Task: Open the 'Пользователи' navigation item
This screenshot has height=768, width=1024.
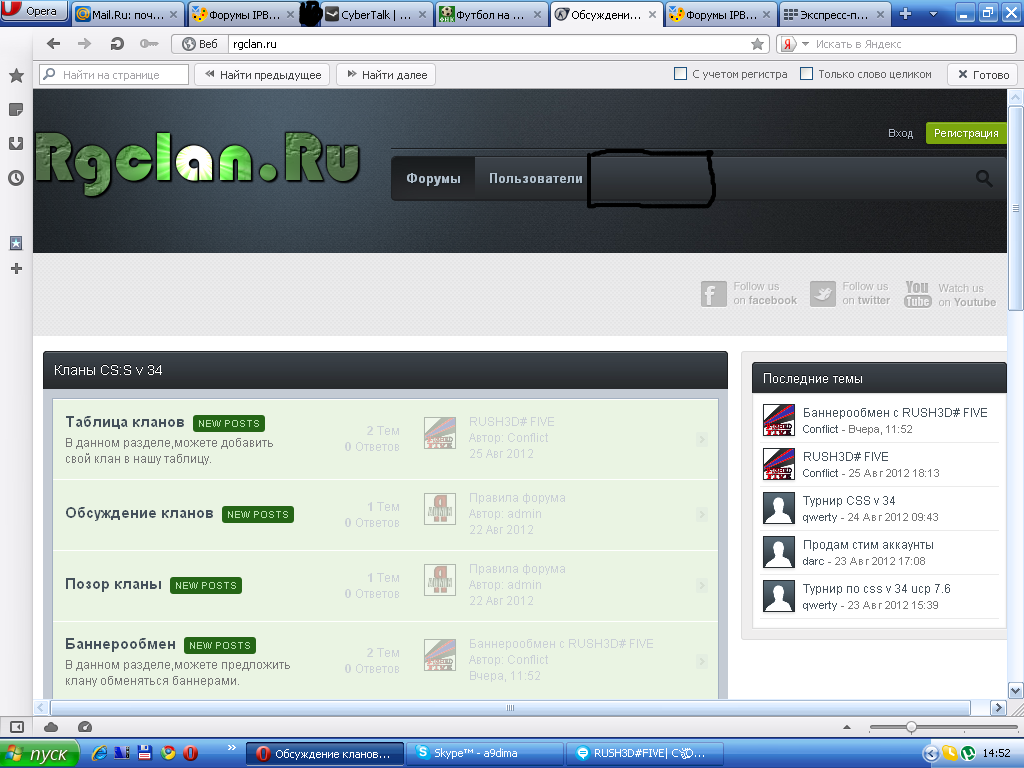Action: click(535, 179)
